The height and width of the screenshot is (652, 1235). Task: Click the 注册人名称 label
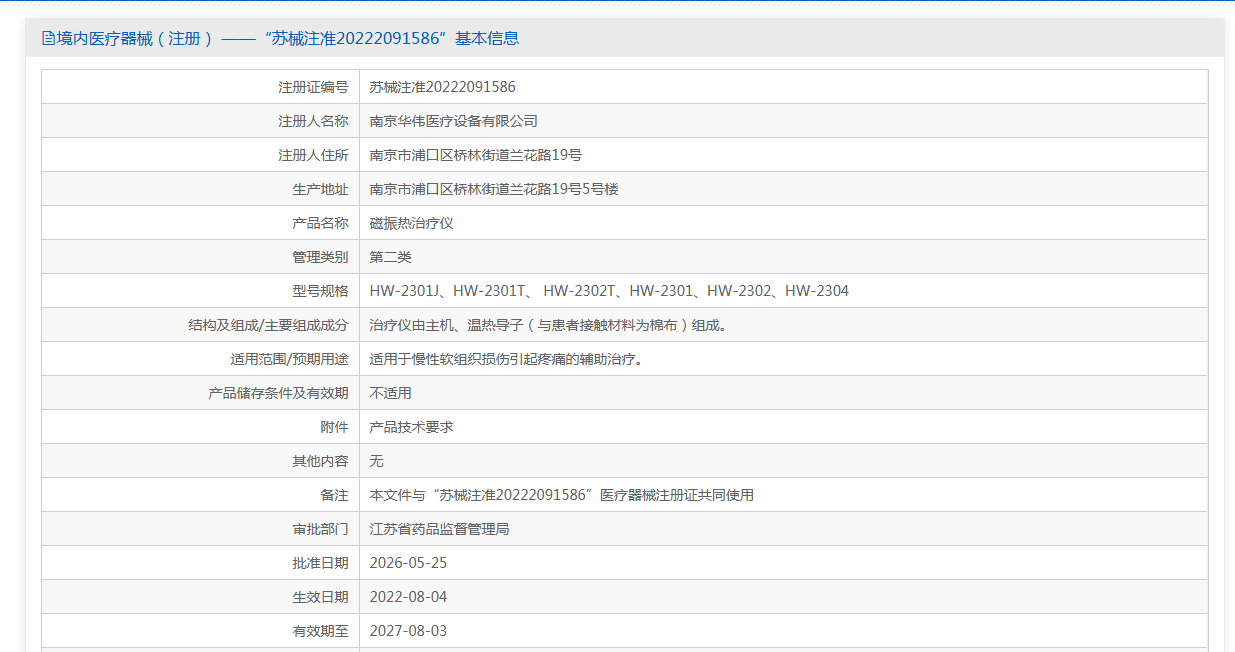313,121
